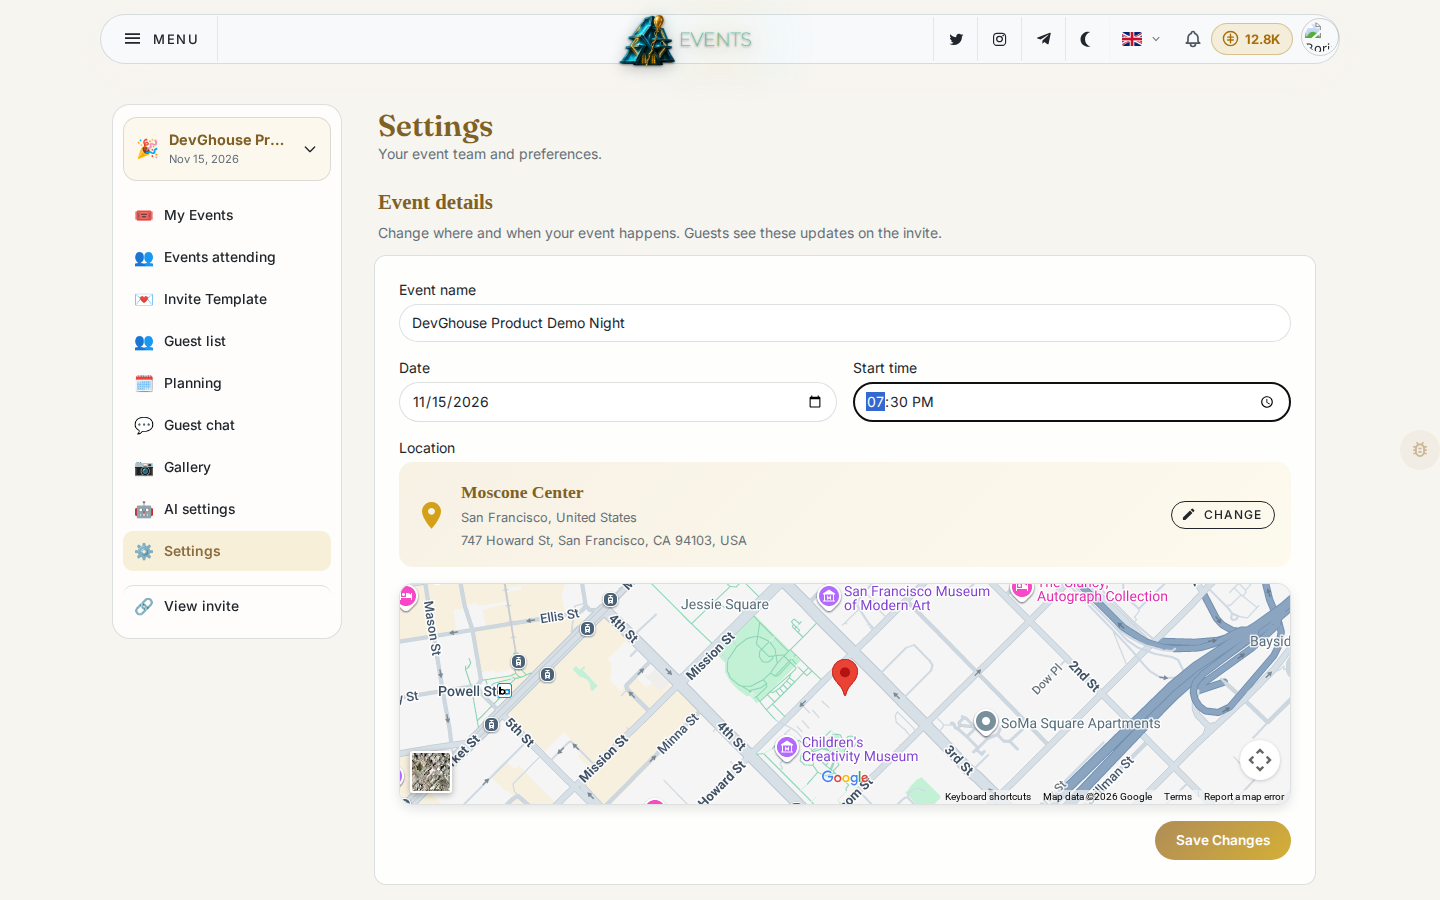Open the calendar date picker icon
Viewport: 1440px width, 900px height.
[815, 402]
